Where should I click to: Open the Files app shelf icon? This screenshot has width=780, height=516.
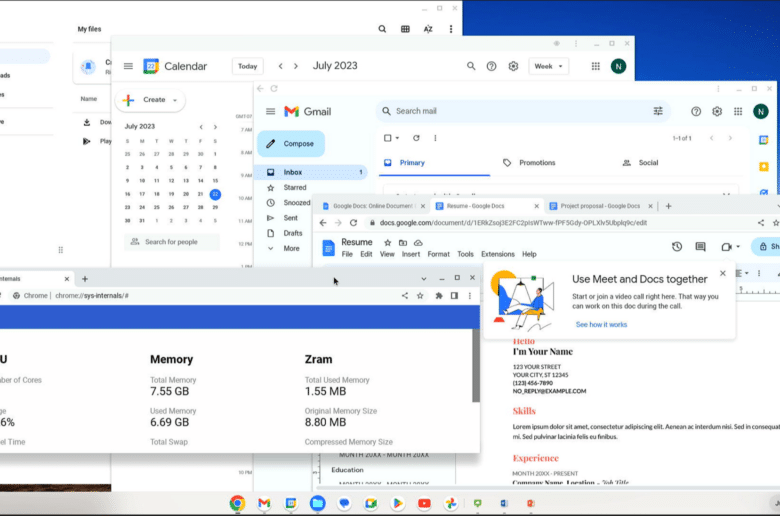pyautogui.click(x=317, y=504)
